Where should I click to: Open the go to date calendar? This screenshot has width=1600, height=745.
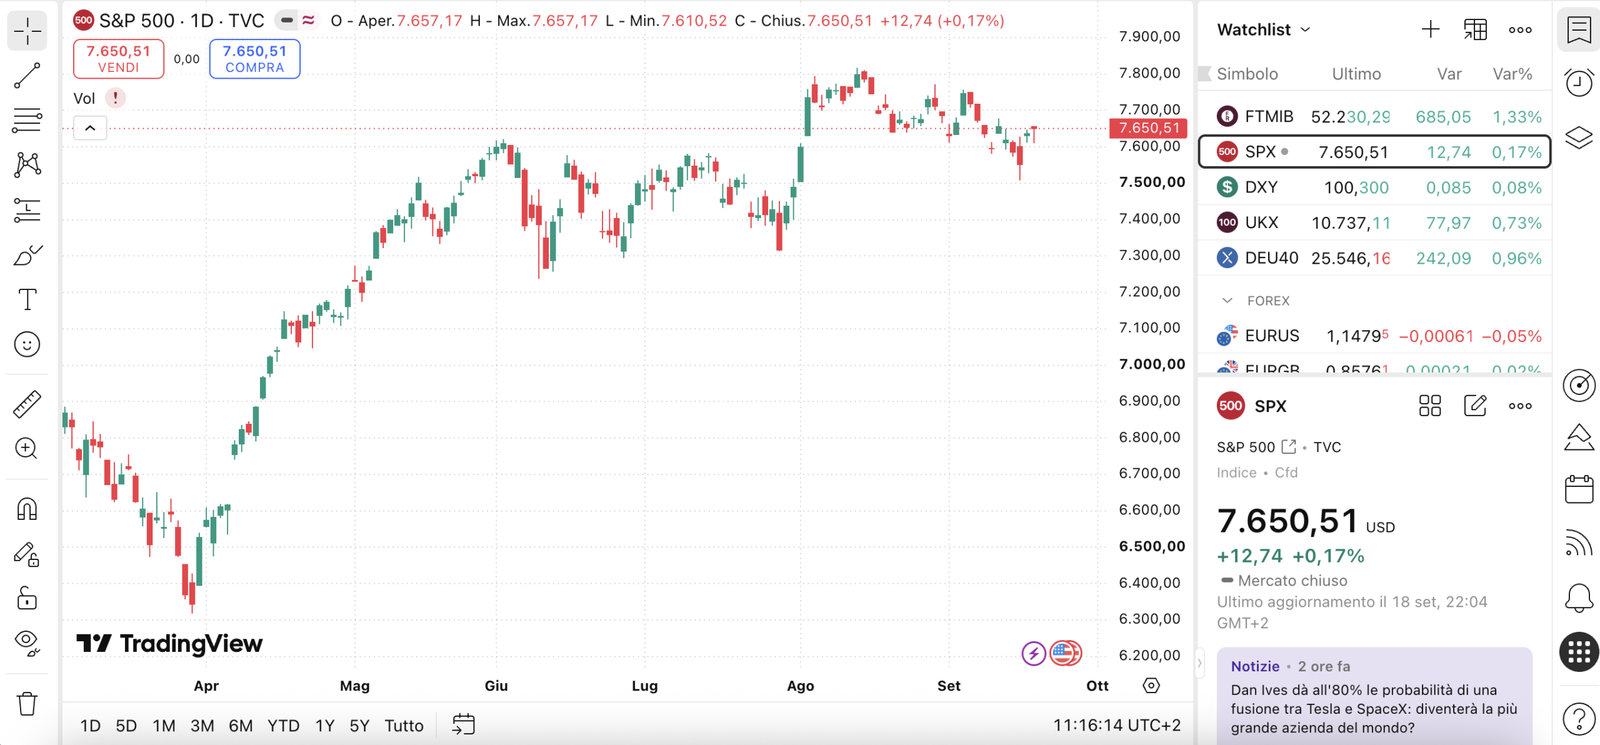[x=463, y=725]
